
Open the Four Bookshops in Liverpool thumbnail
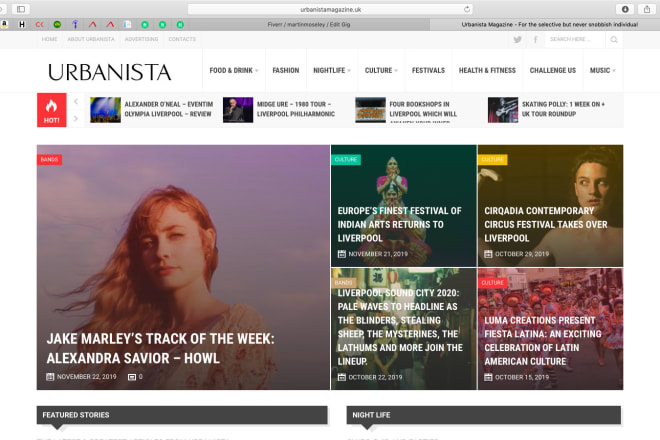tap(370, 110)
